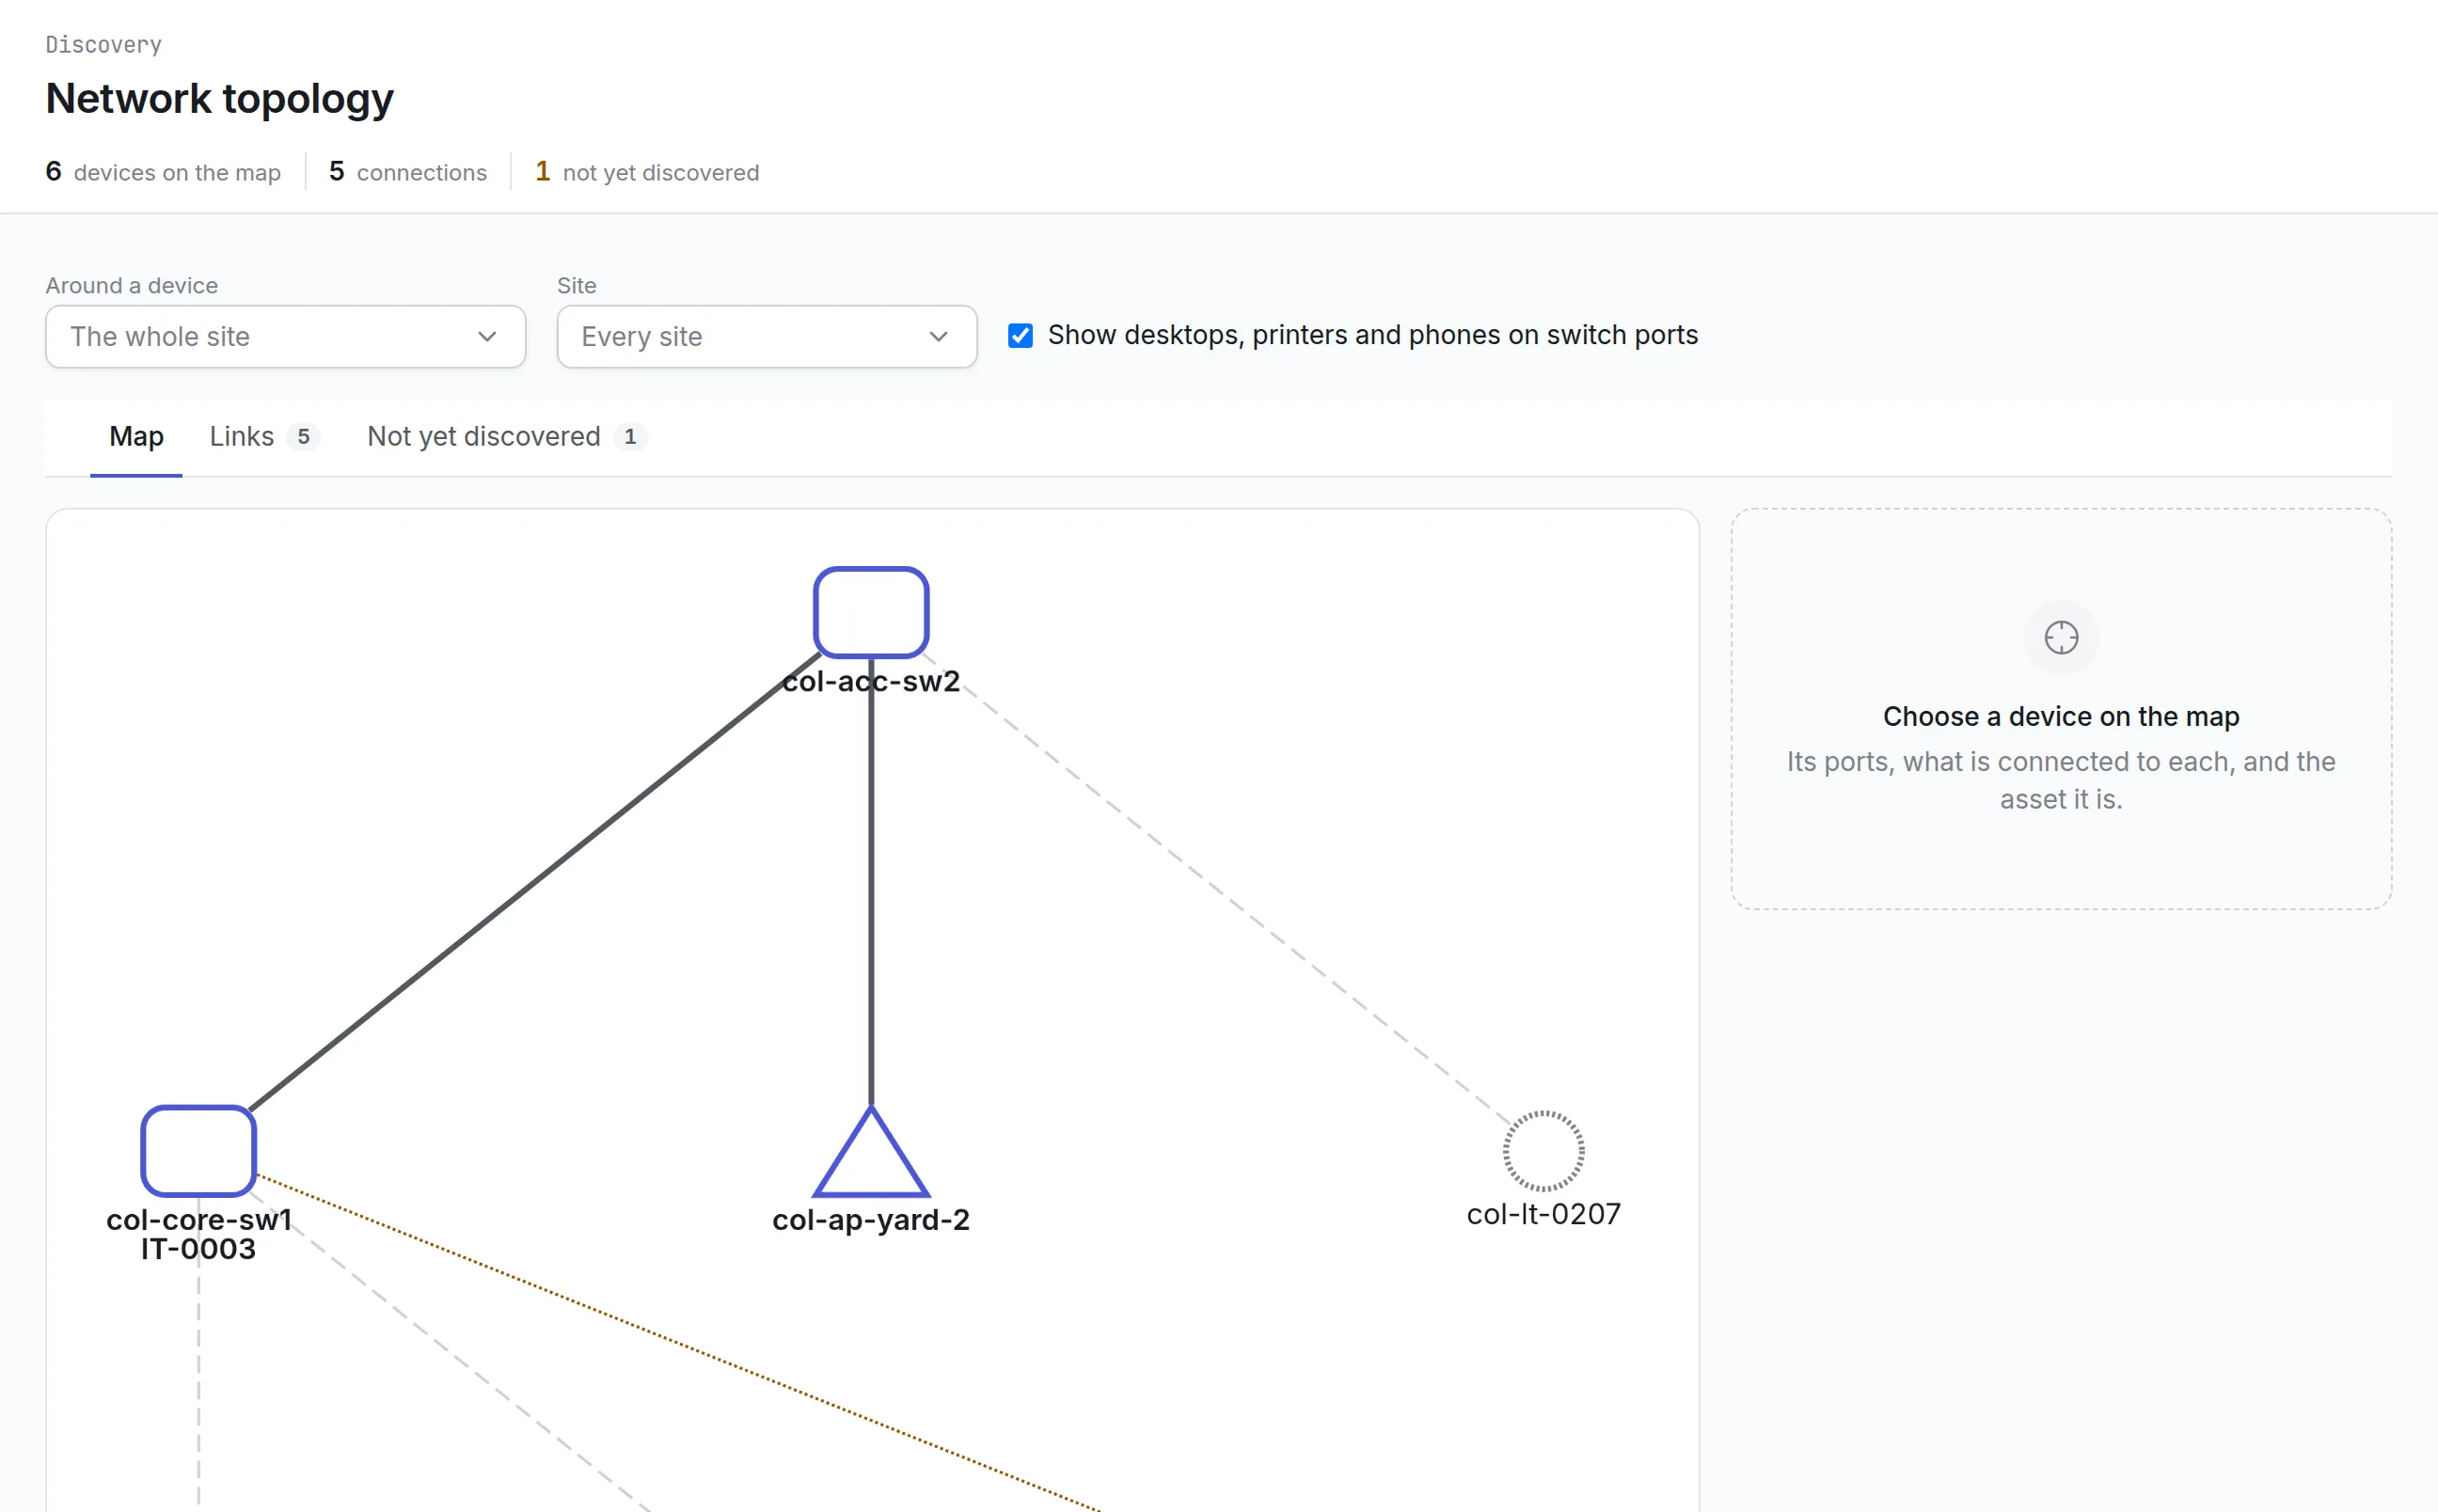This screenshot has width=2438, height=1512.
Task: Click the Not yet discovered count badge 1
Action: (x=630, y=437)
